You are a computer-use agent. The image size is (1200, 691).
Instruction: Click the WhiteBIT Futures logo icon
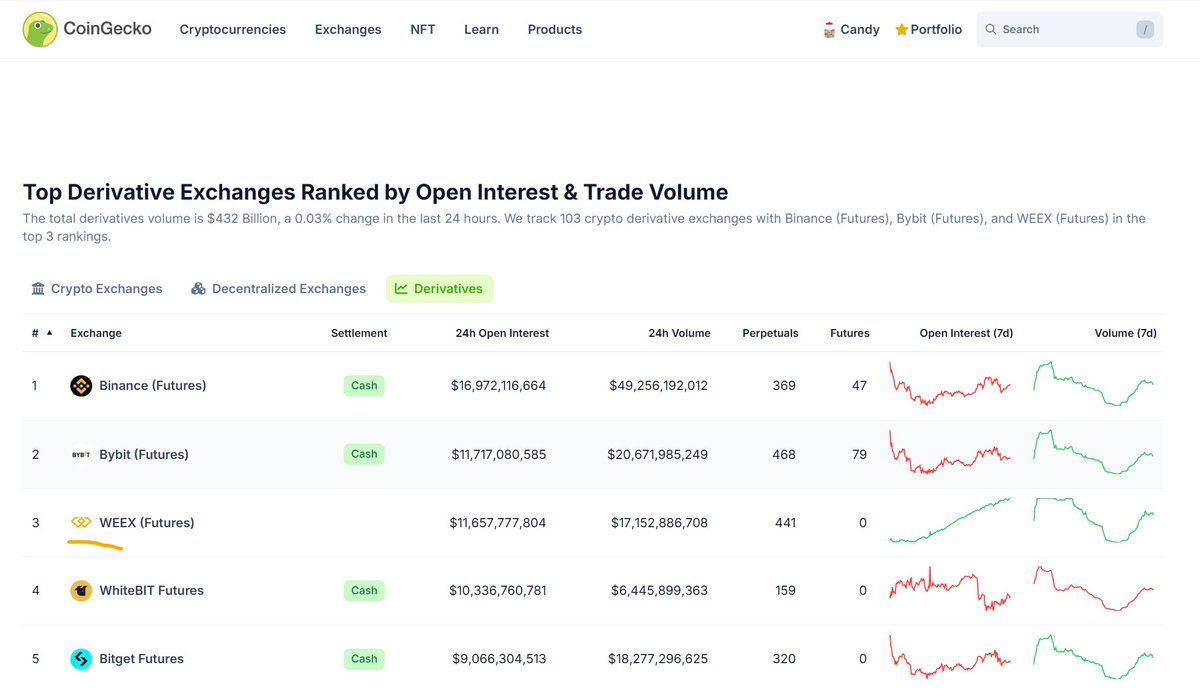[x=81, y=590]
